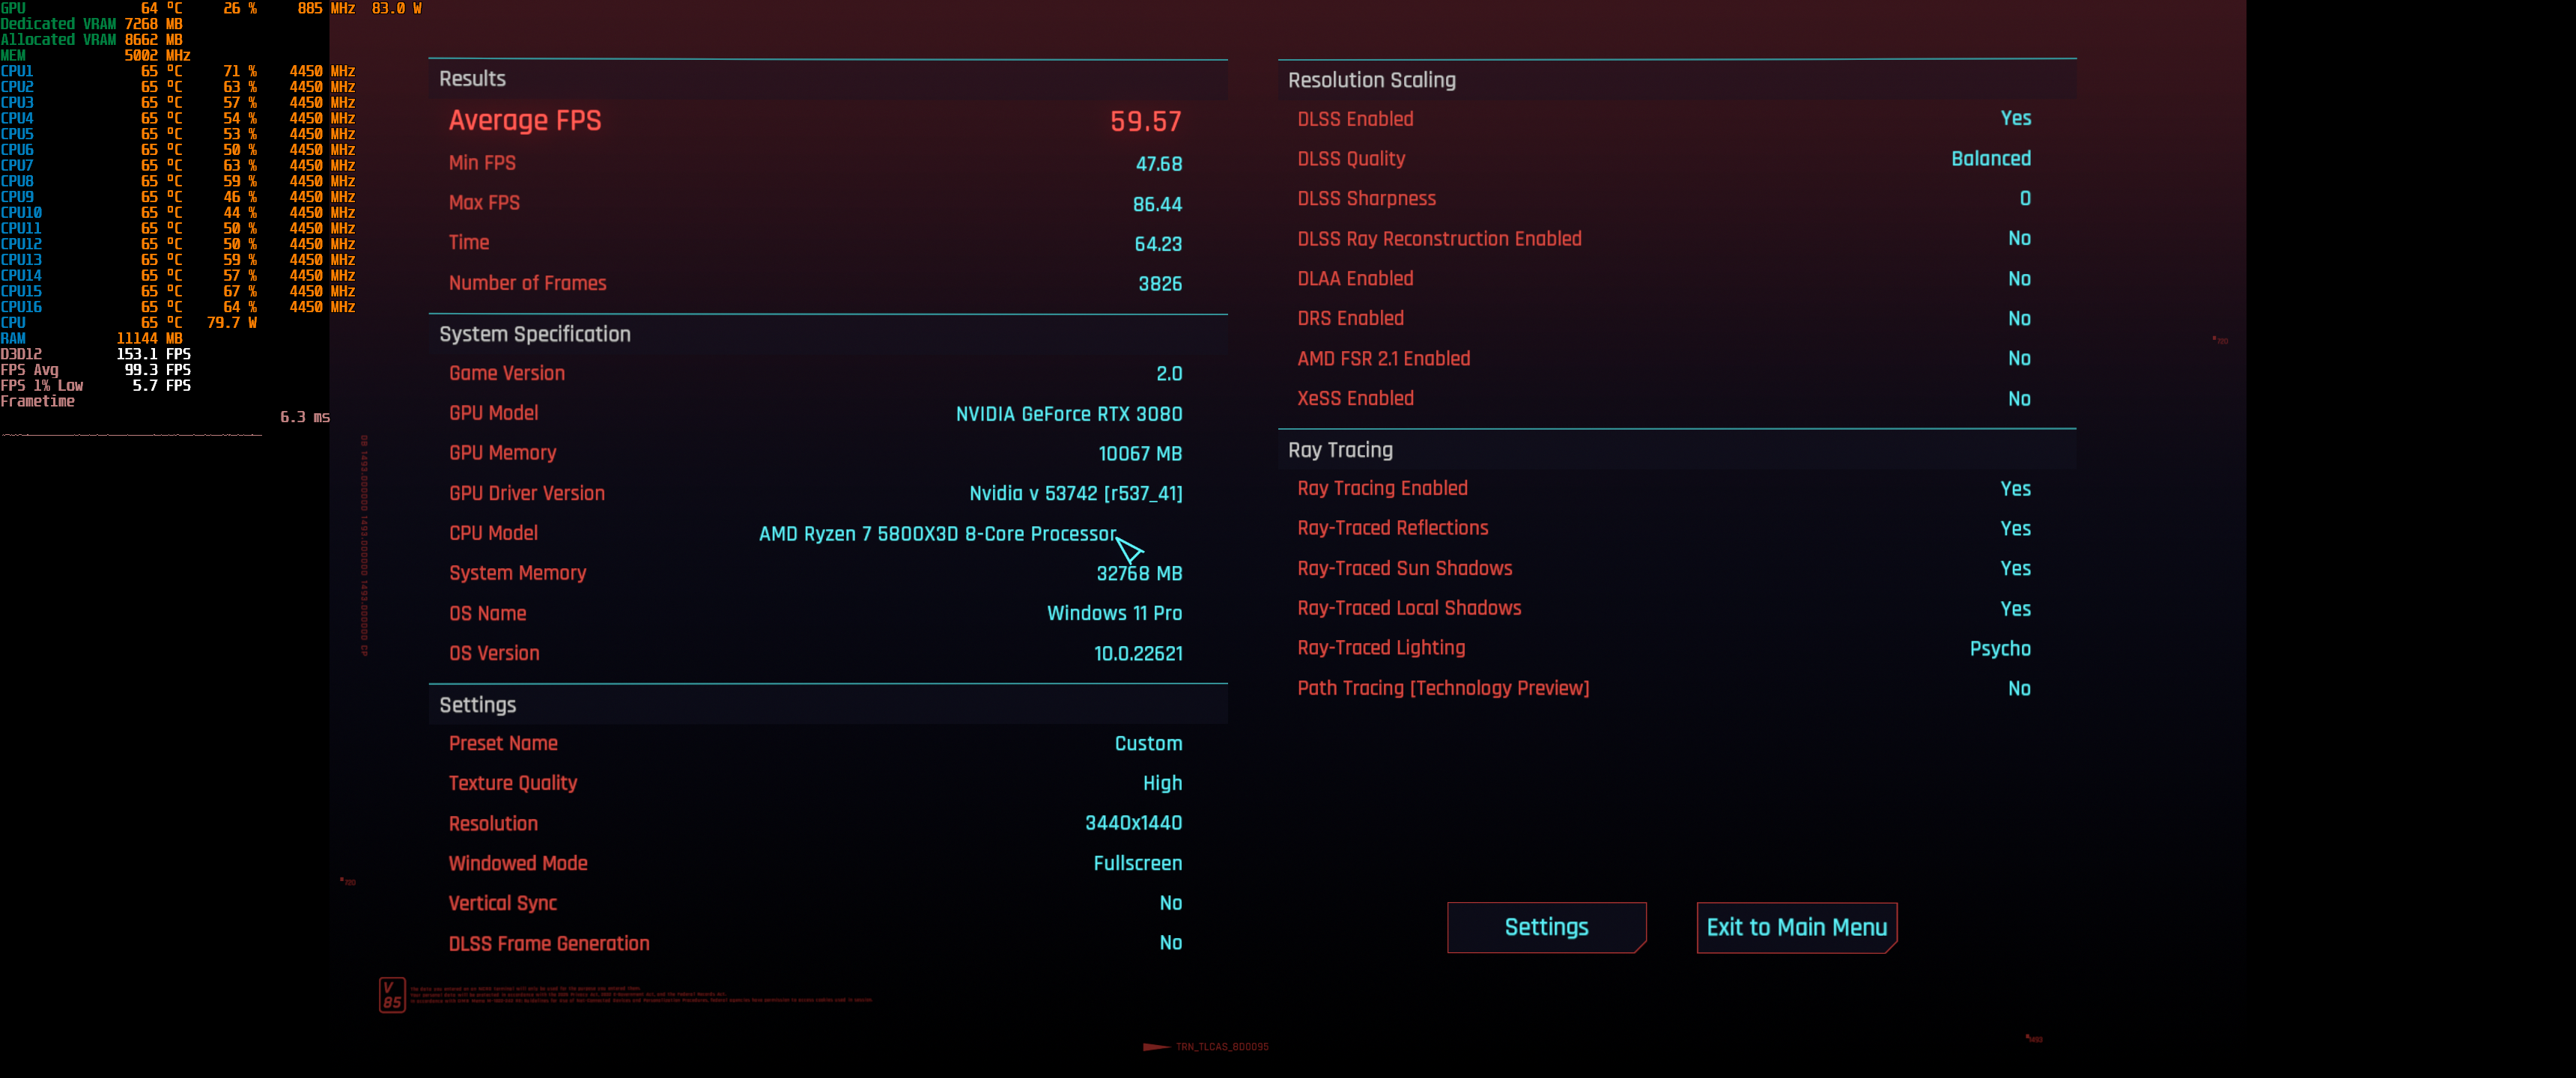Click the Ray Tracing Enabled Yes value

[2014, 488]
